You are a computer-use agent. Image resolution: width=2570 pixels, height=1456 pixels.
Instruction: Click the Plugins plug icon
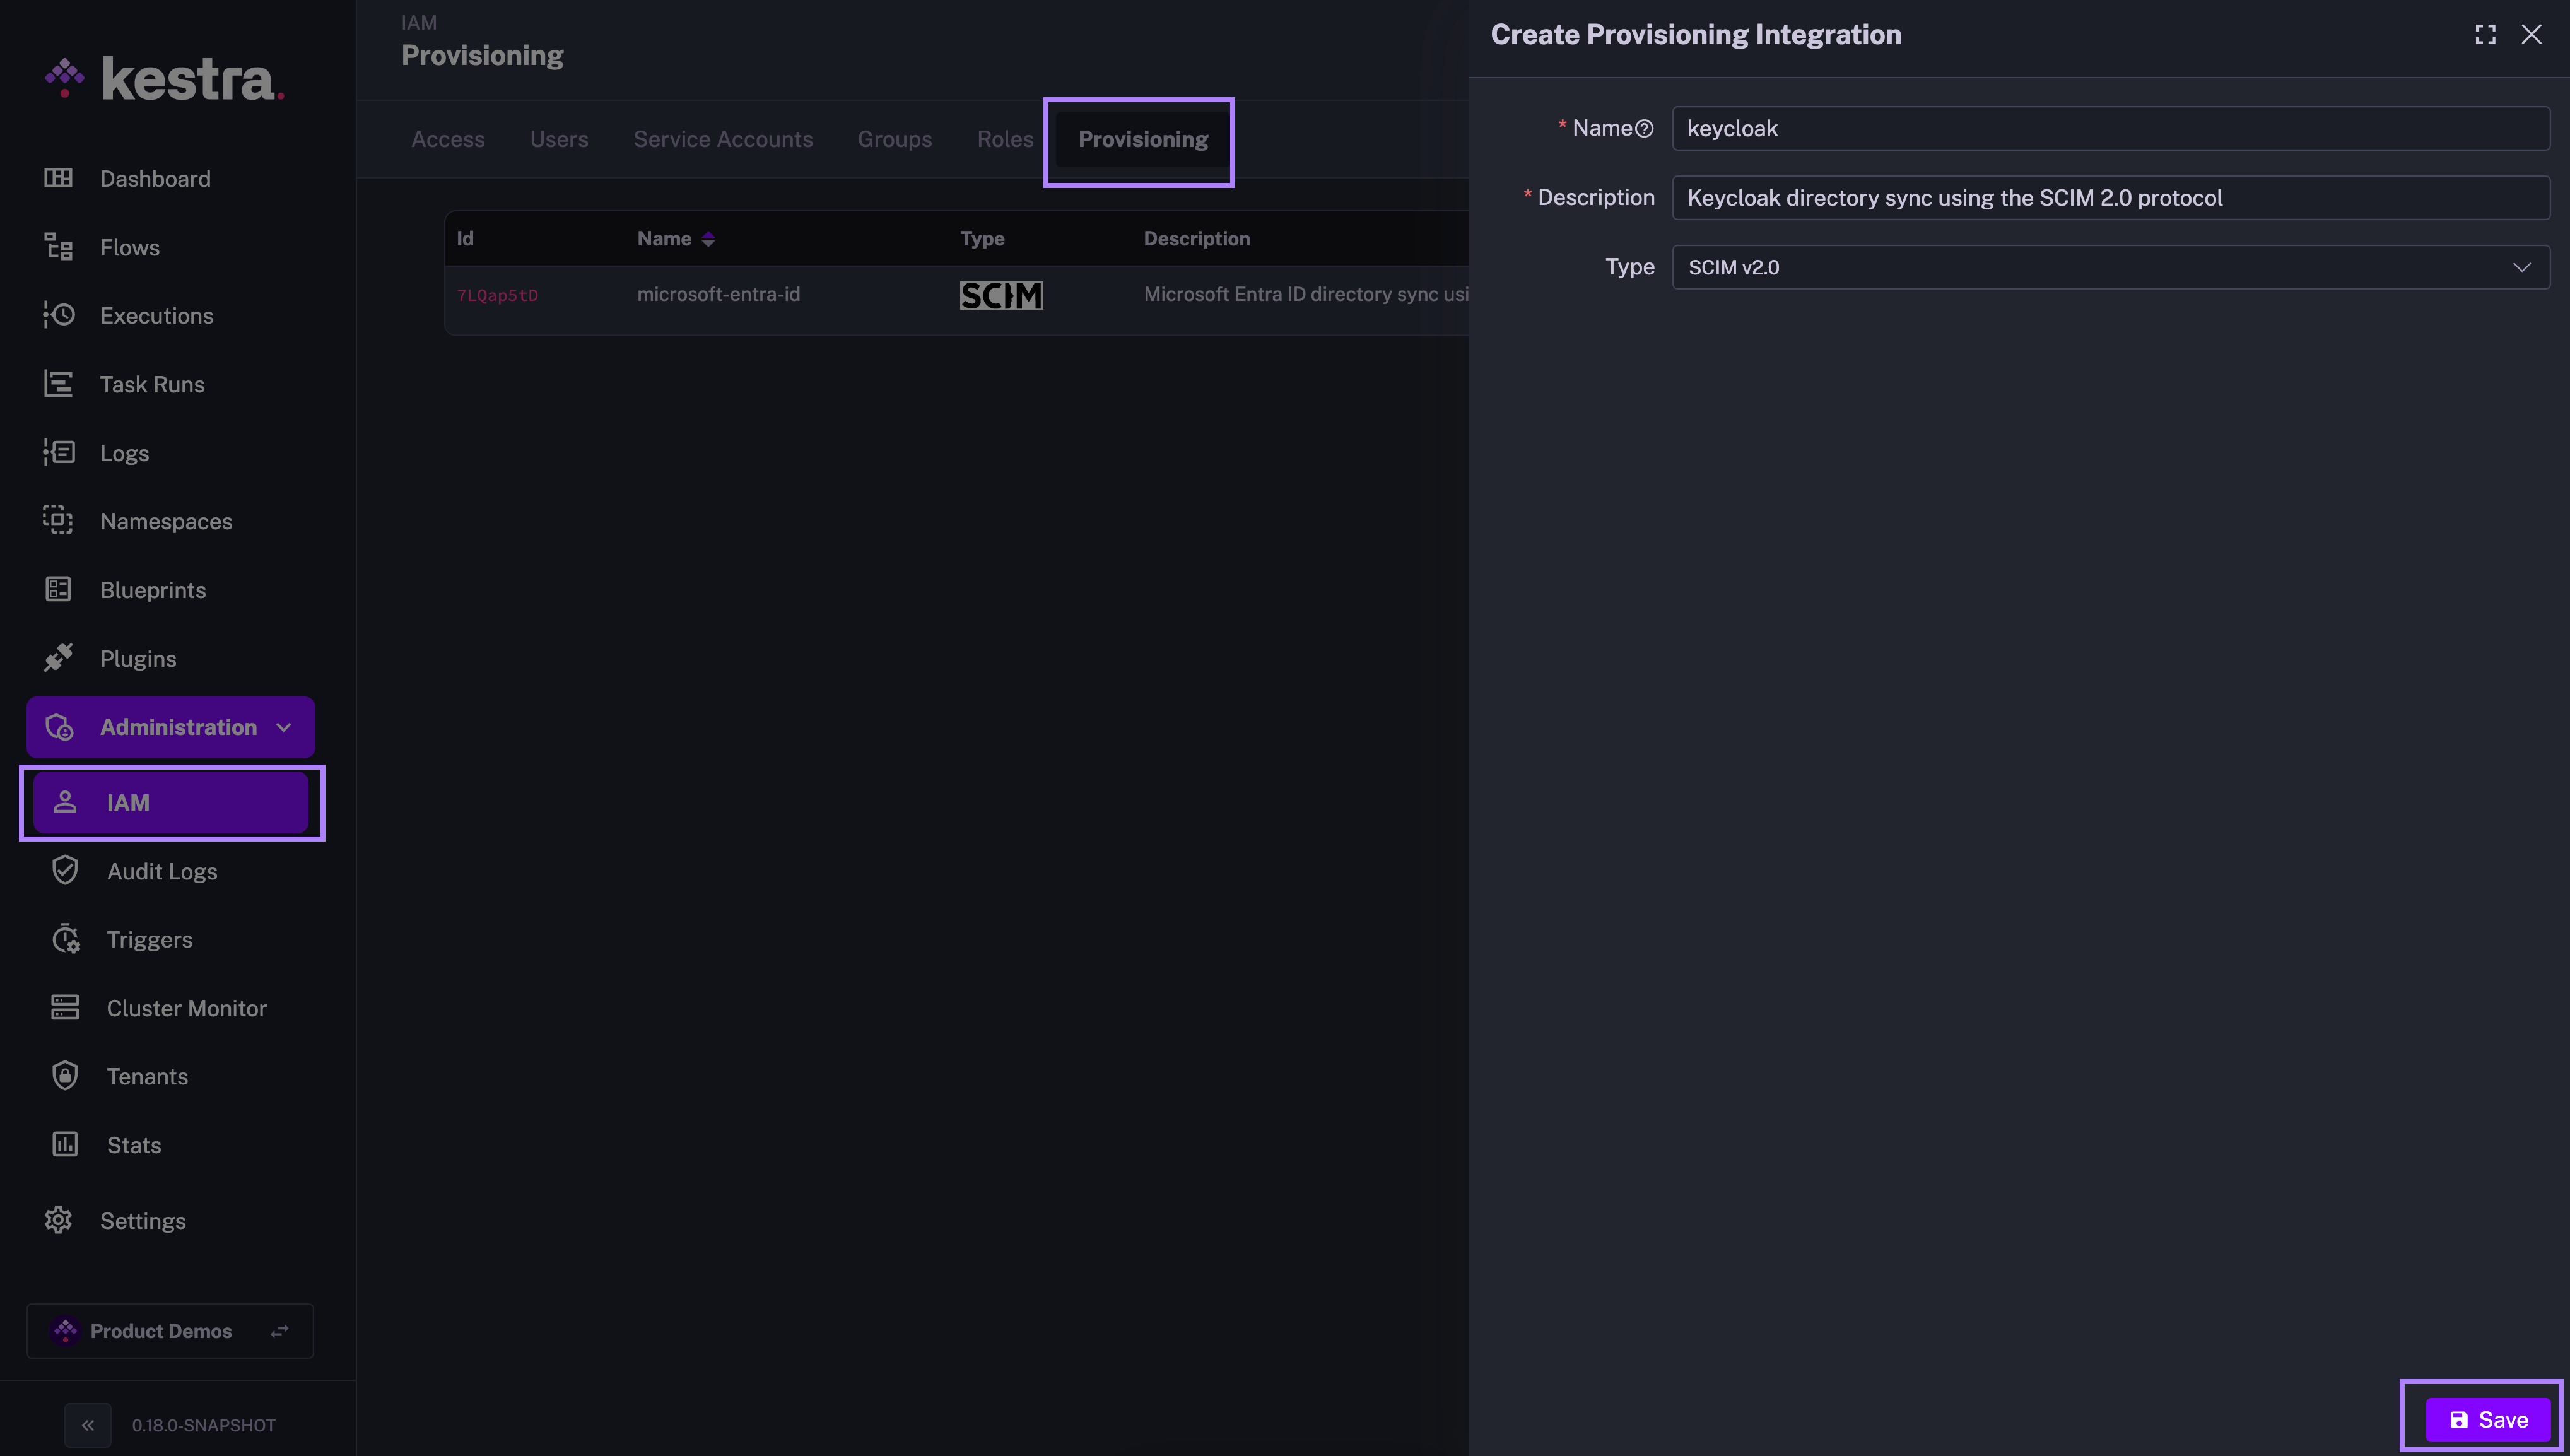[58, 658]
